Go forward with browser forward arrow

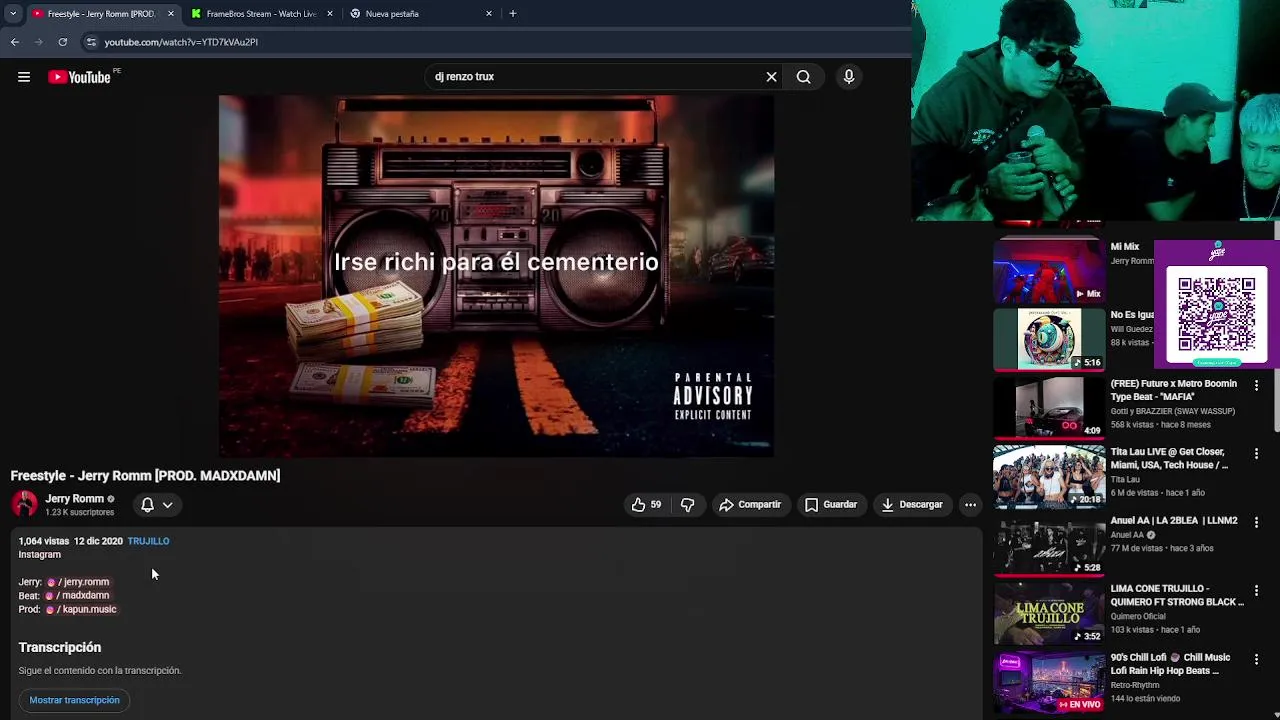coord(39,42)
